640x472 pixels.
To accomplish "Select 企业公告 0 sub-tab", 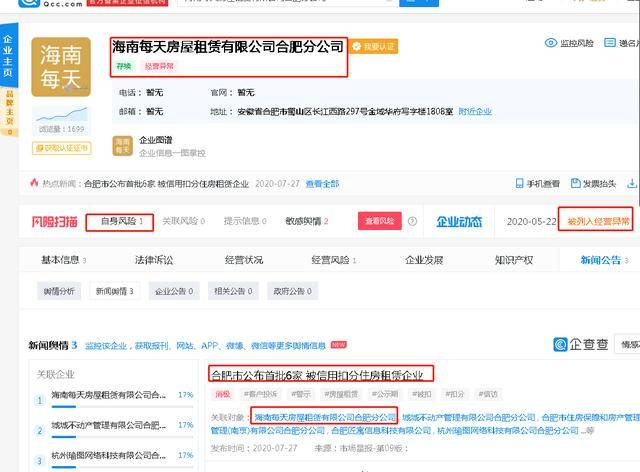I will tap(174, 291).
